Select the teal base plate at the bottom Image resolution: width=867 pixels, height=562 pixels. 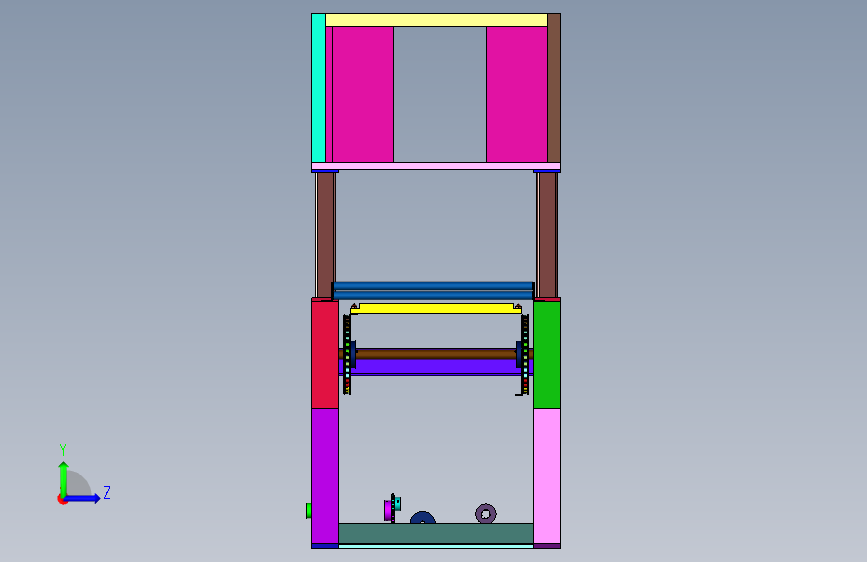(436, 534)
